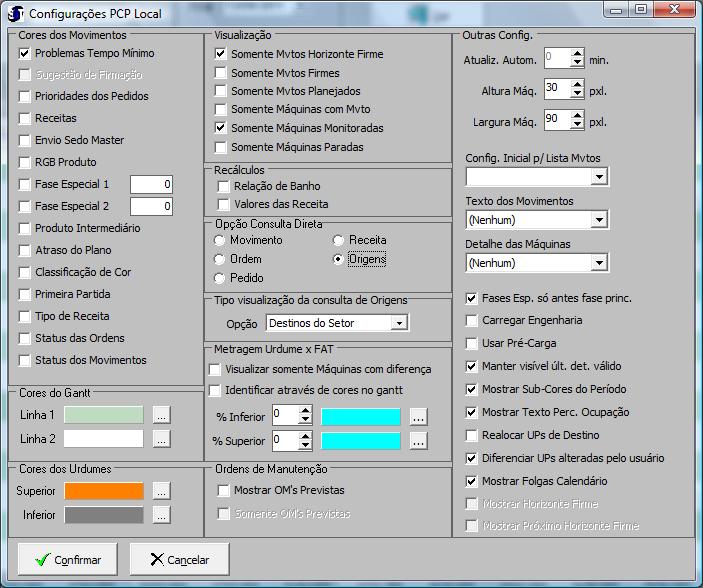Open the Detalhe das Máquinas dropdown
The height and width of the screenshot is (588, 703).
pyautogui.click(x=598, y=264)
